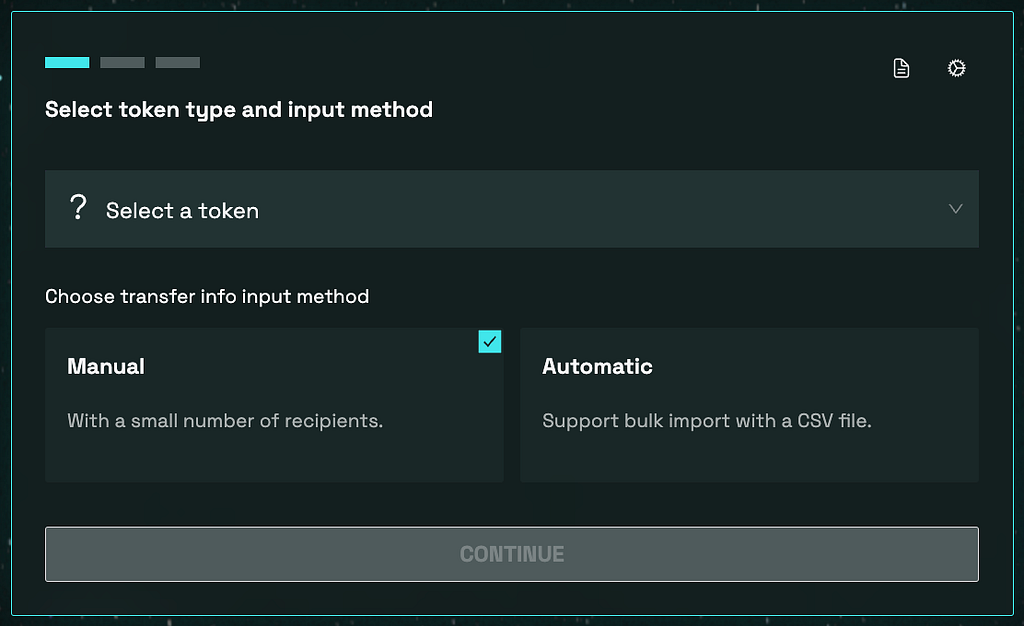Choose the Automatic input method card

(x=749, y=405)
